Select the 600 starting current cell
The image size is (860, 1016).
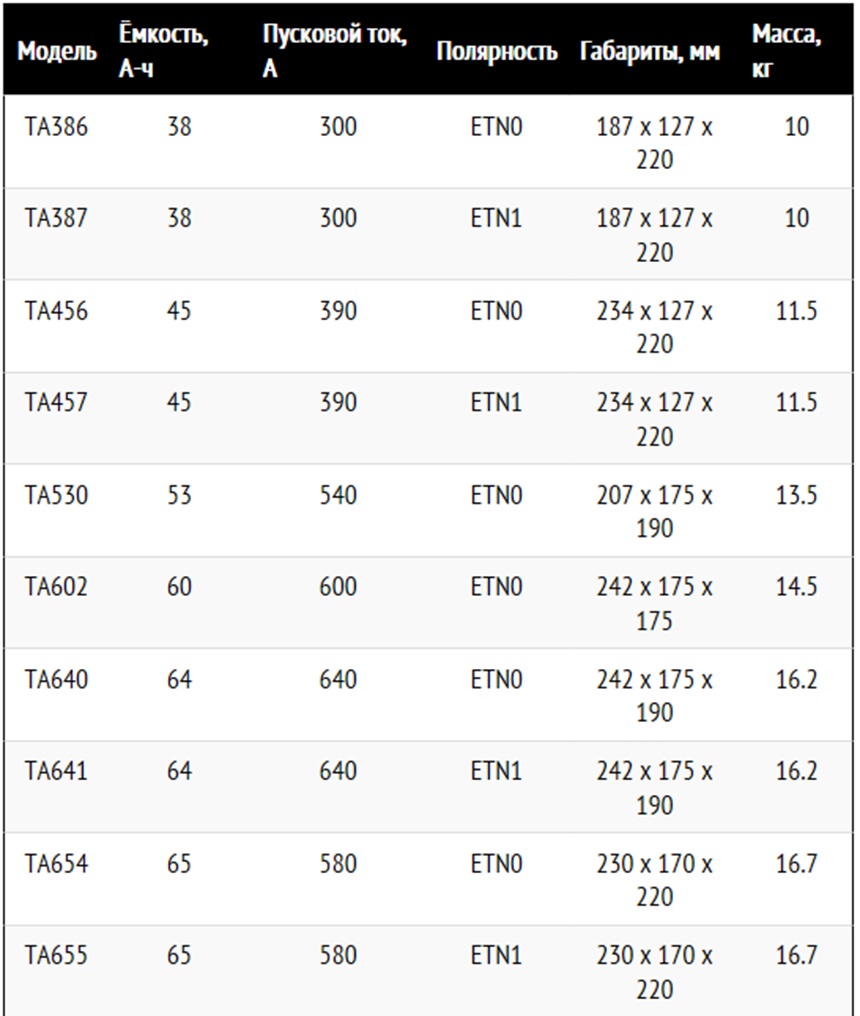(x=338, y=586)
